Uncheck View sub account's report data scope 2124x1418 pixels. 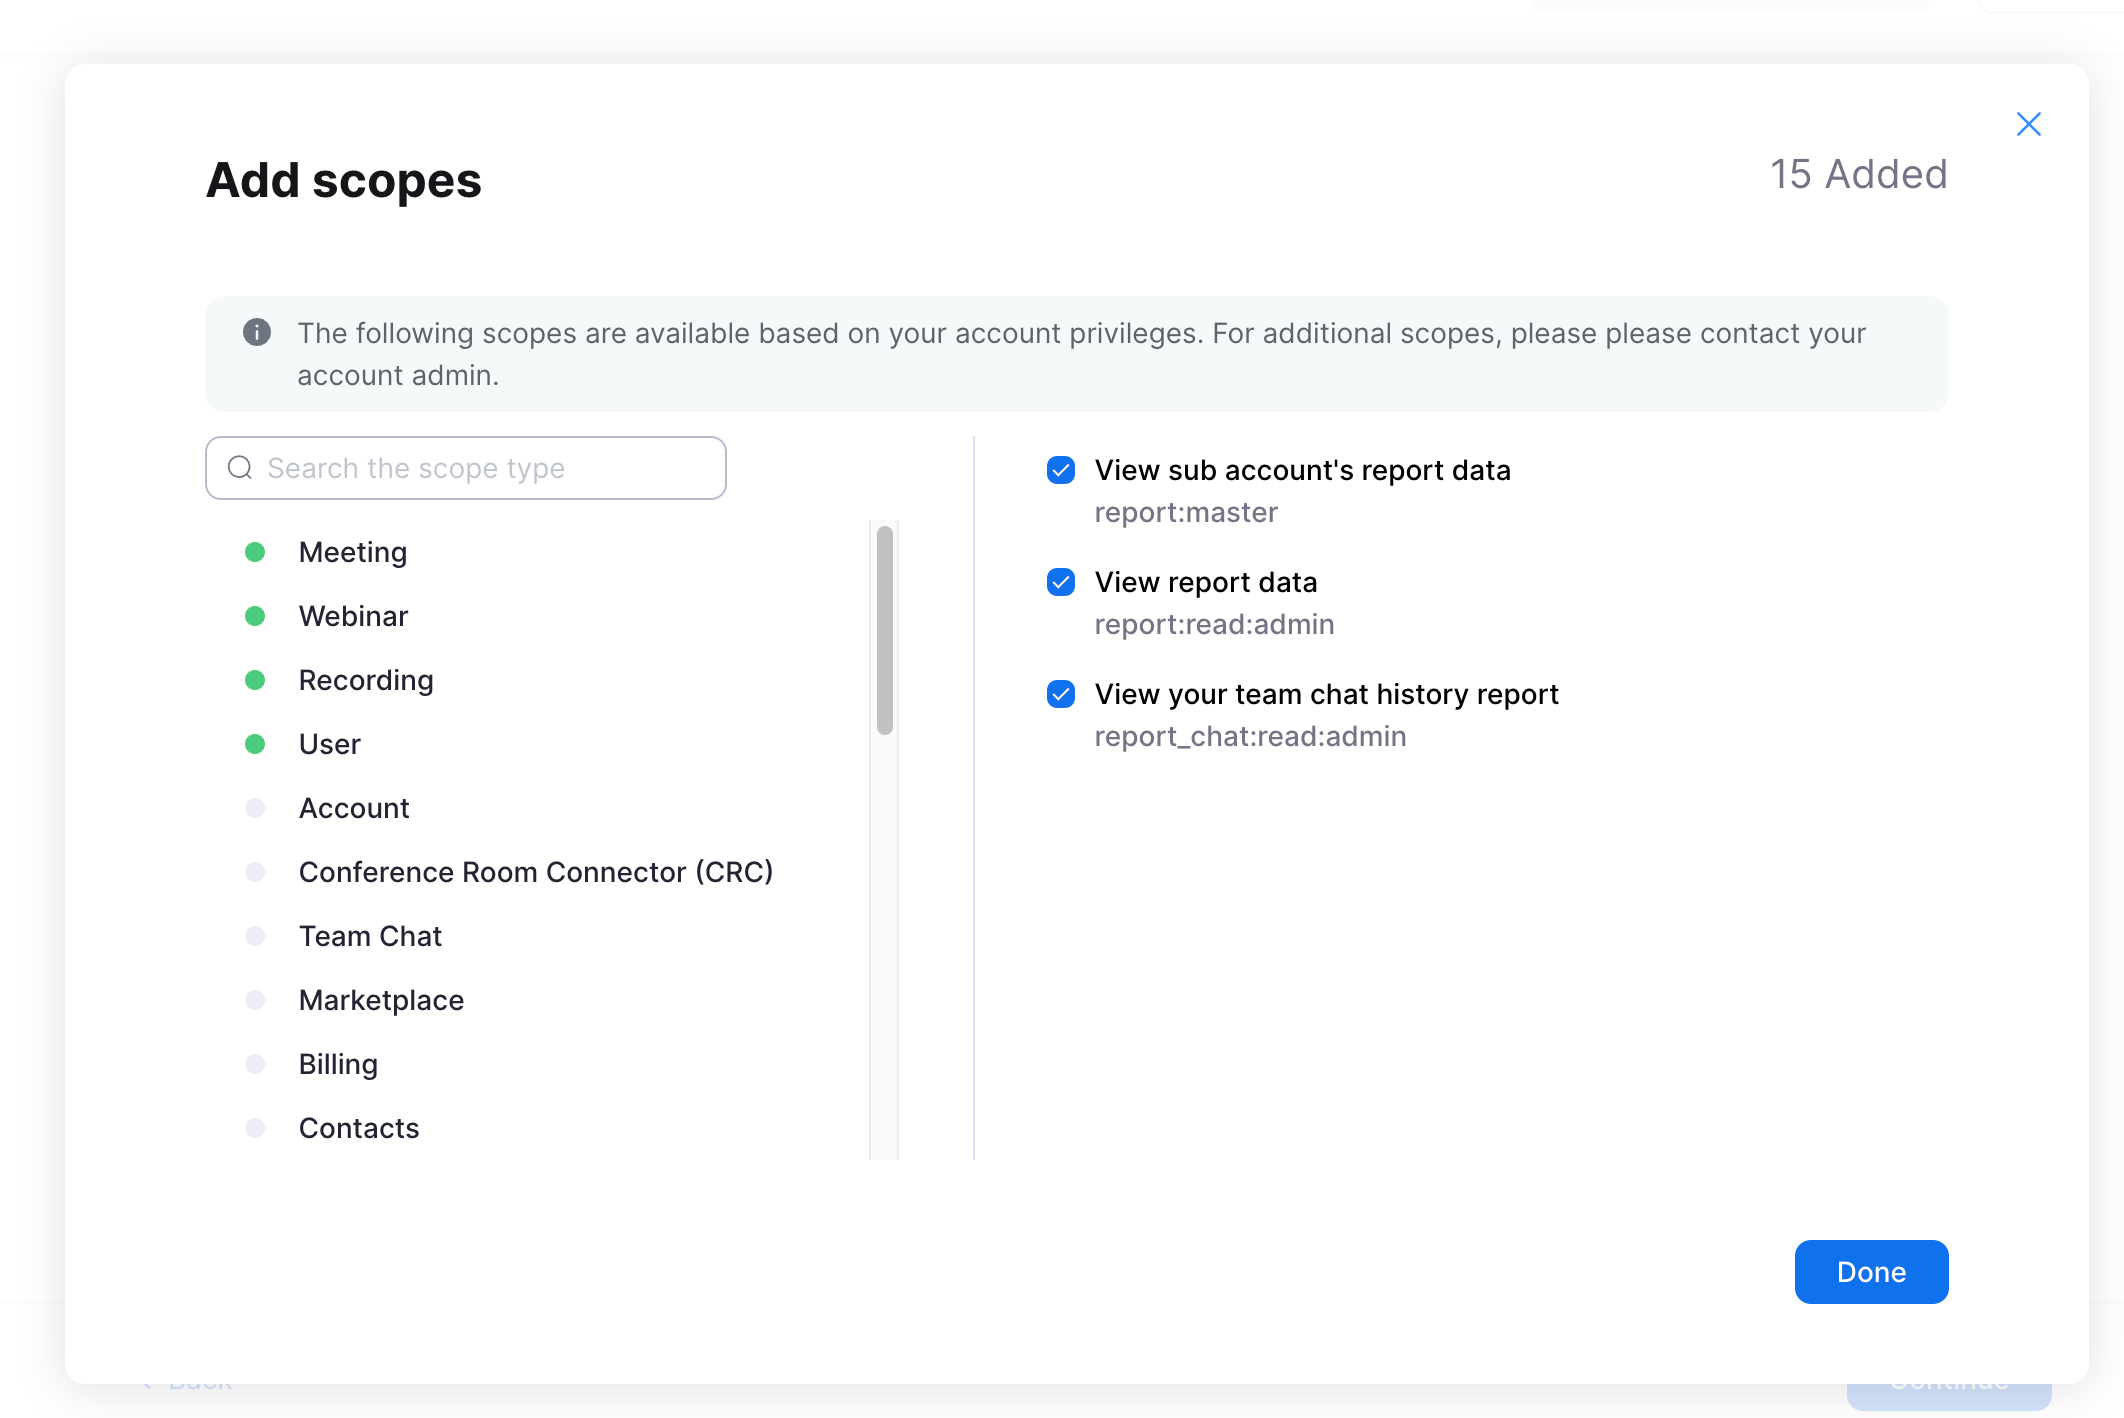[1060, 470]
